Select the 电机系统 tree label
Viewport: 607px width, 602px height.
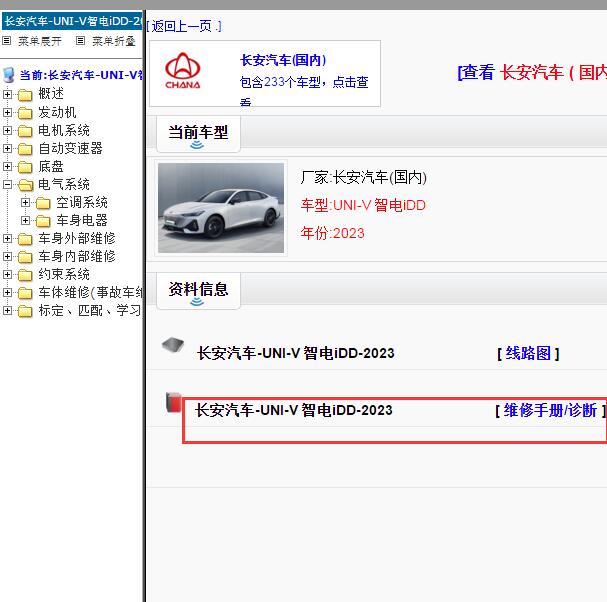[64, 130]
